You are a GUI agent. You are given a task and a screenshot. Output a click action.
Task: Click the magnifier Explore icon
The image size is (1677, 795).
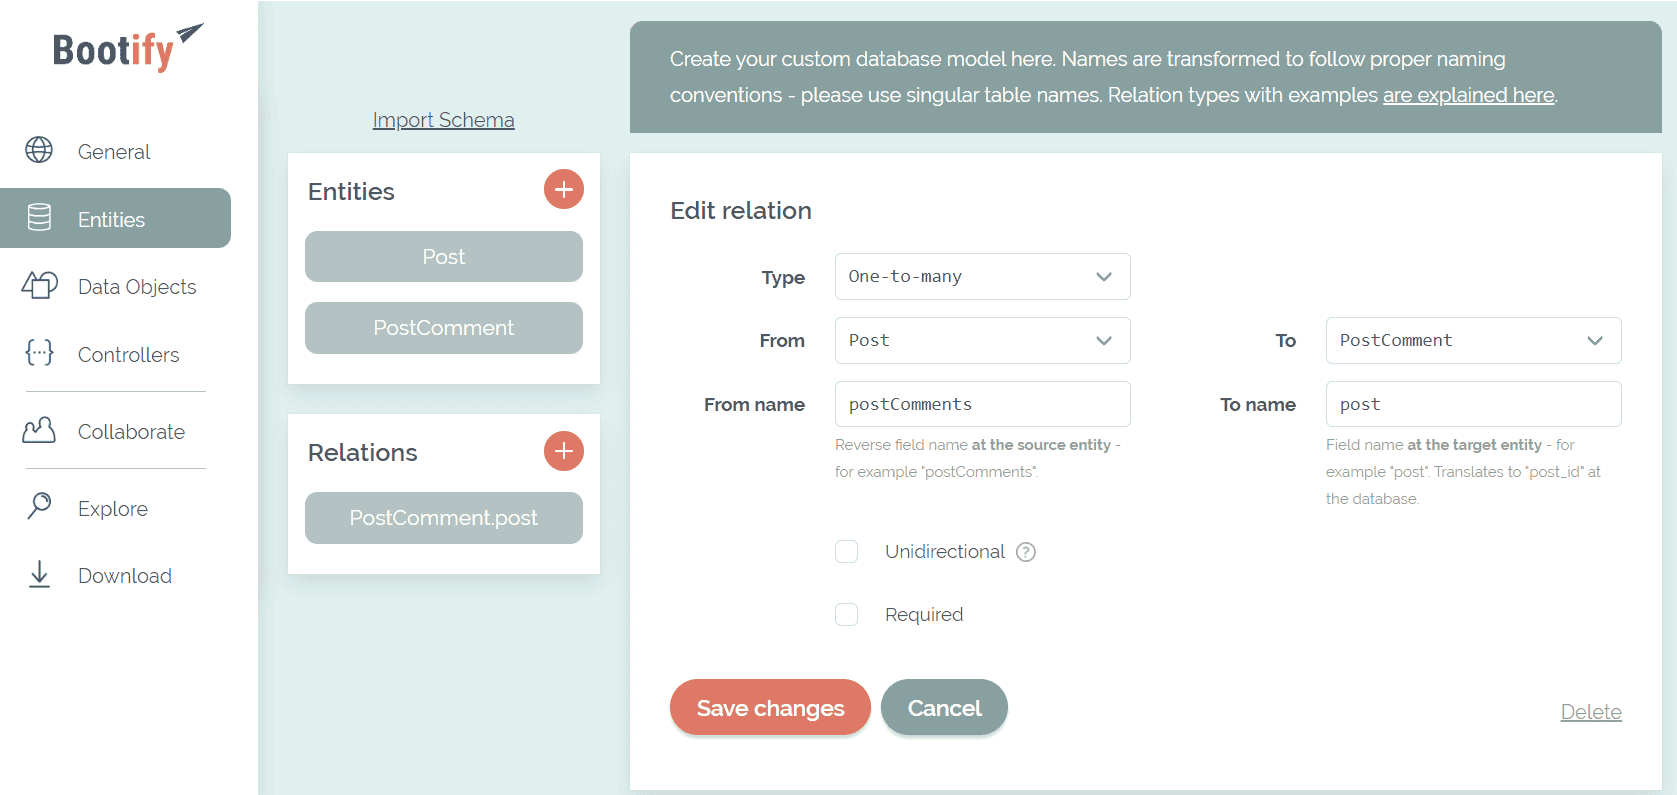39,506
